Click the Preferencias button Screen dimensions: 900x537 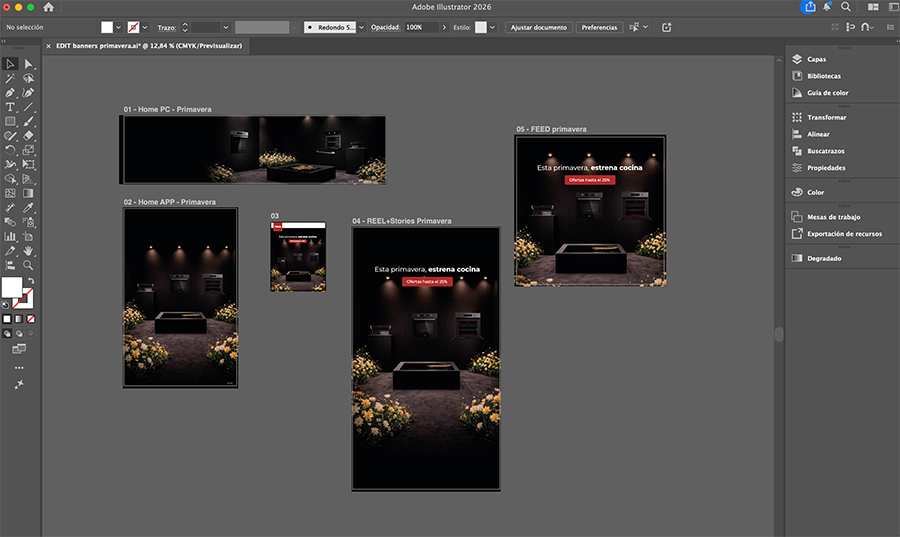point(599,27)
